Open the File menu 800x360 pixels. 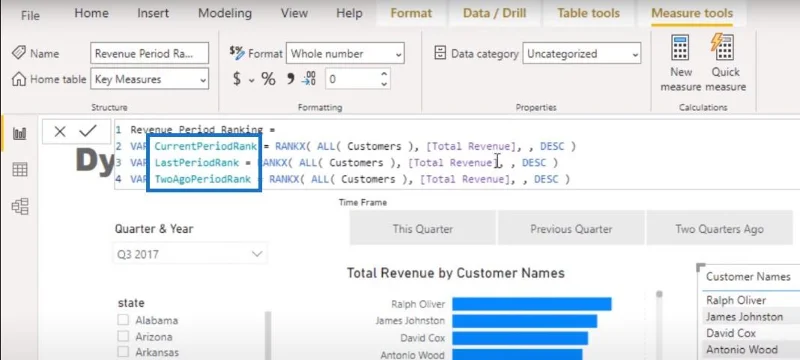point(30,15)
